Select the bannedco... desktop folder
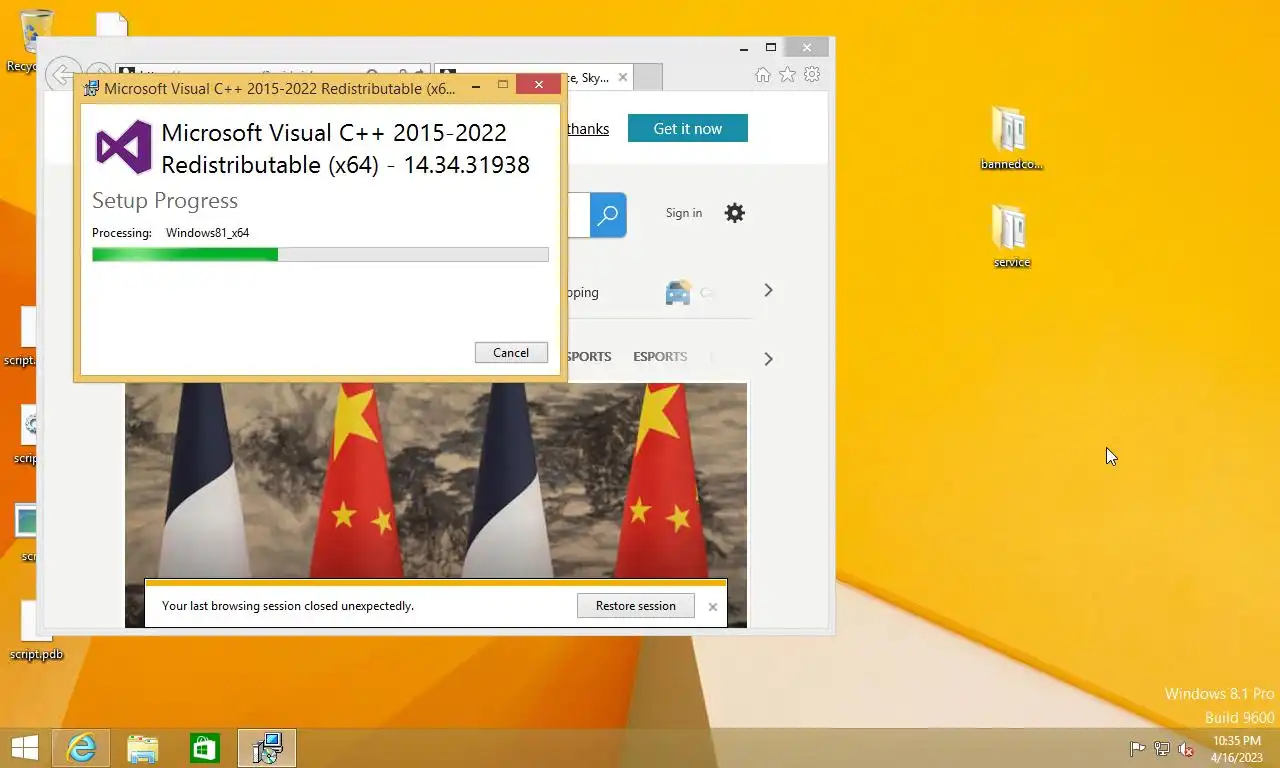Image resolution: width=1280 pixels, height=768 pixels. tap(1011, 138)
